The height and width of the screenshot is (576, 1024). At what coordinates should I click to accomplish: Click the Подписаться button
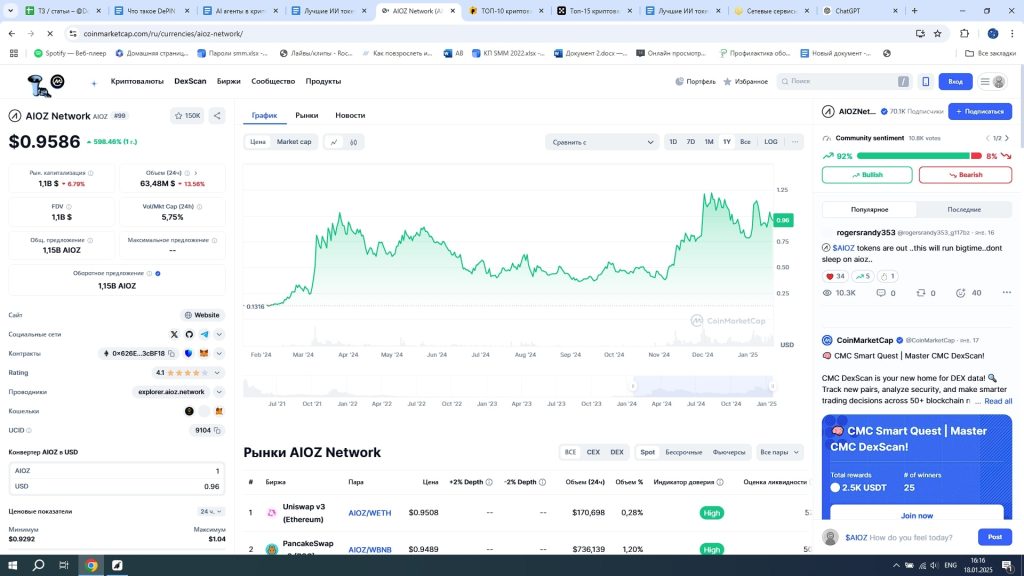(x=980, y=112)
